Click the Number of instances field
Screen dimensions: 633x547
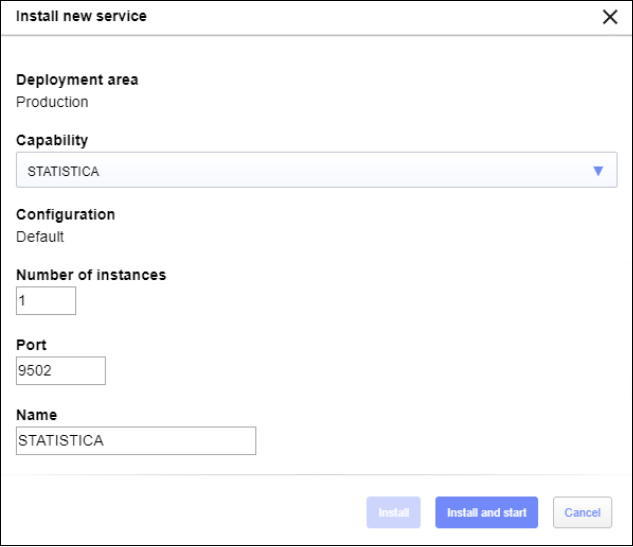point(46,301)
